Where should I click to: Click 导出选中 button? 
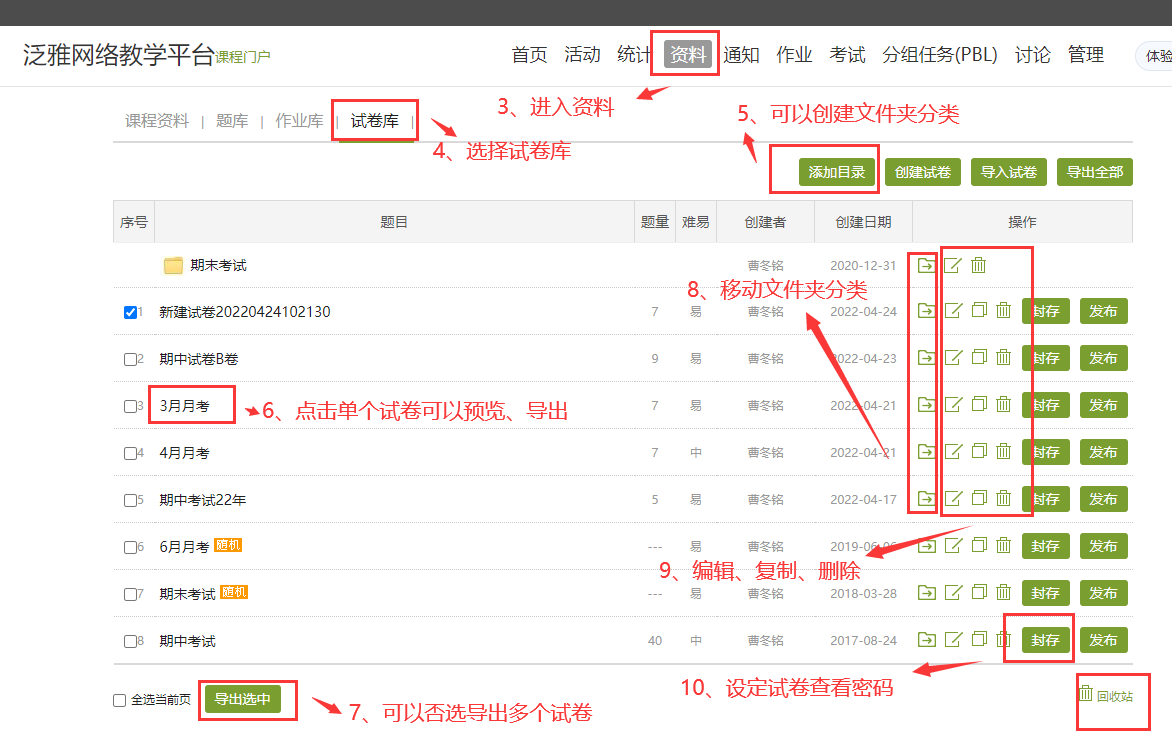click(242, 699)
